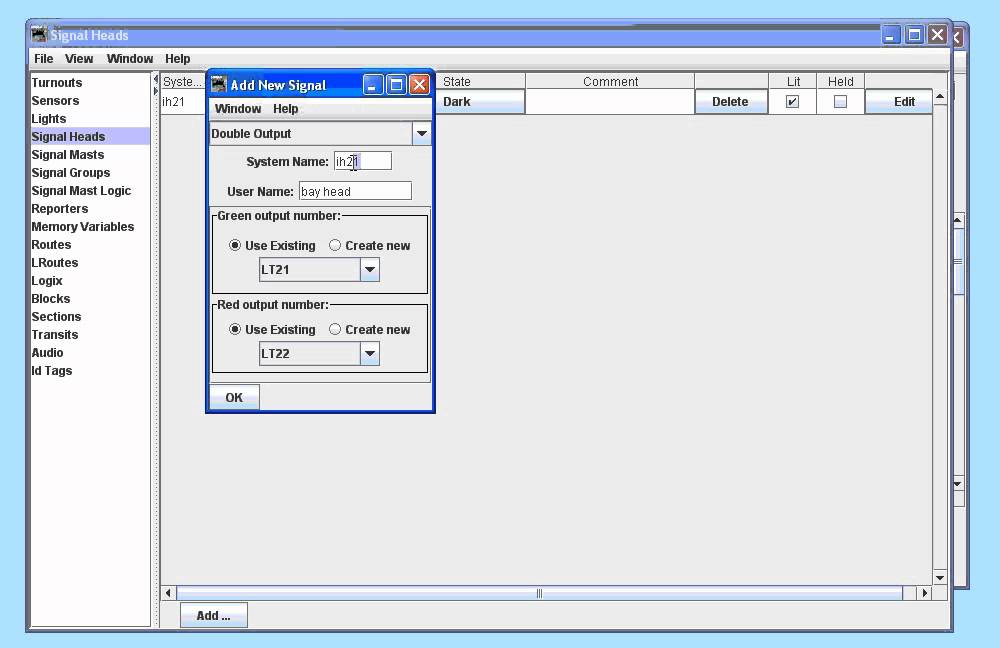Viewport: 1000px width, 648px height.
Task: Toggle the Held checkbox for ih21
Action: (841, 101)
